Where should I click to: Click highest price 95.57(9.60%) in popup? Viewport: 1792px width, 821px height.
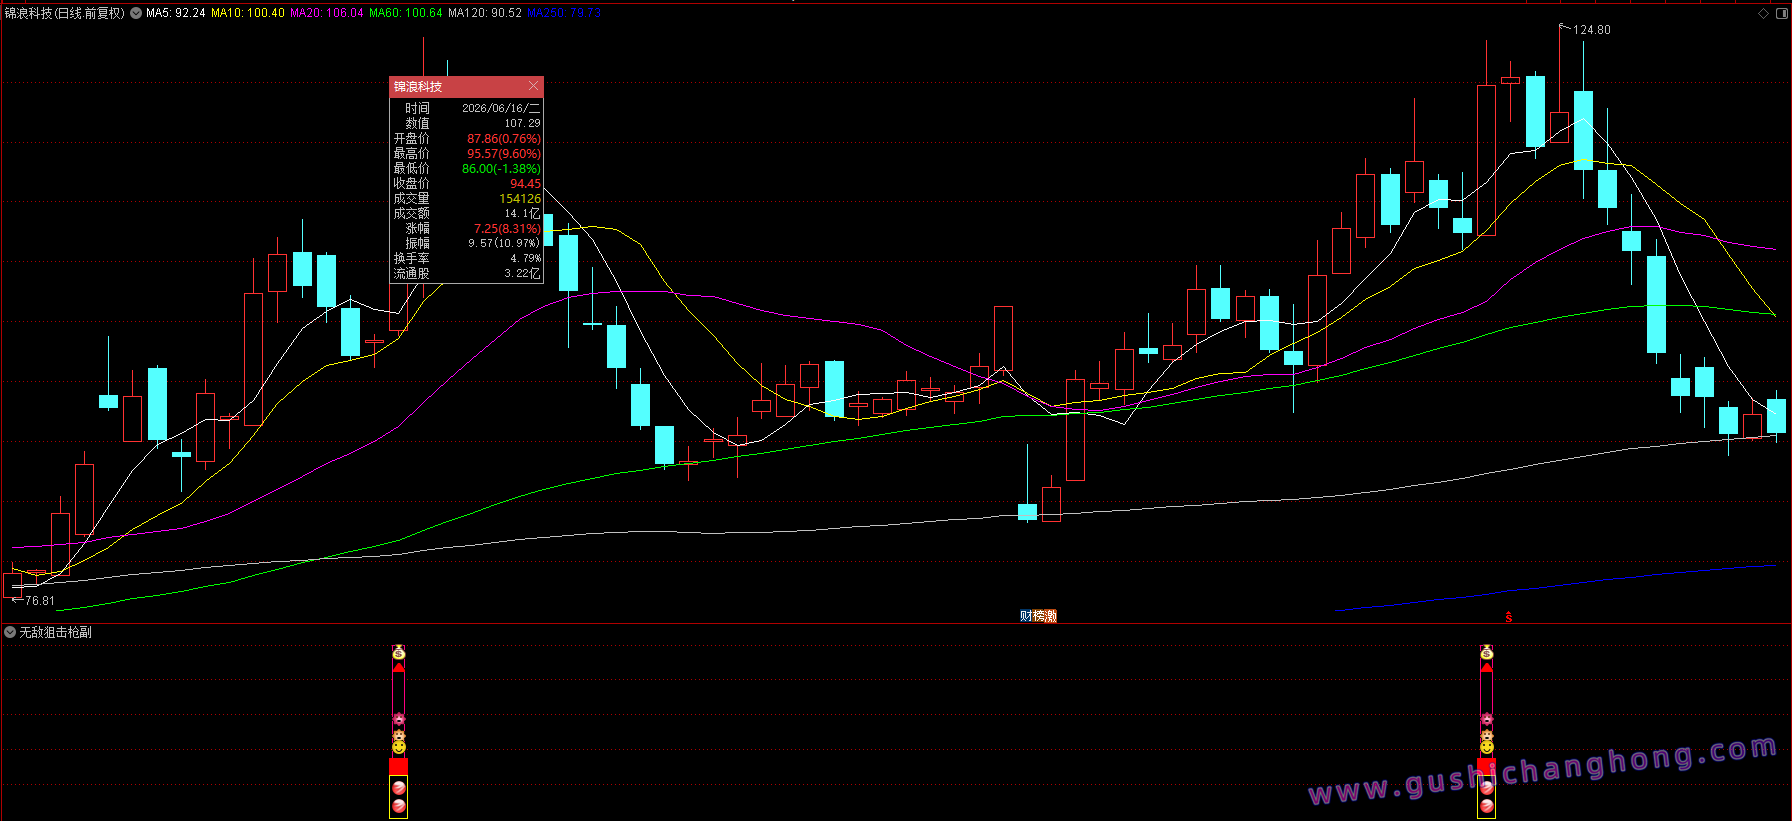tap(504, 153)
